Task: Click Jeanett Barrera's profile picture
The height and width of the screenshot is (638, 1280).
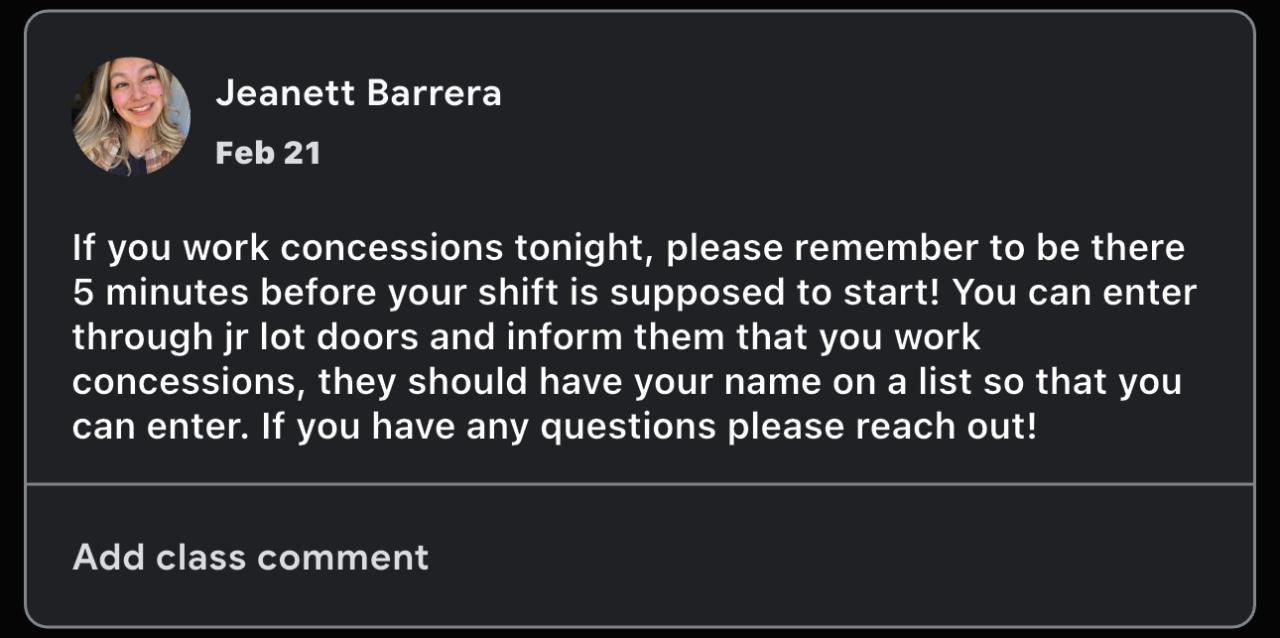Action: (131, 116)
